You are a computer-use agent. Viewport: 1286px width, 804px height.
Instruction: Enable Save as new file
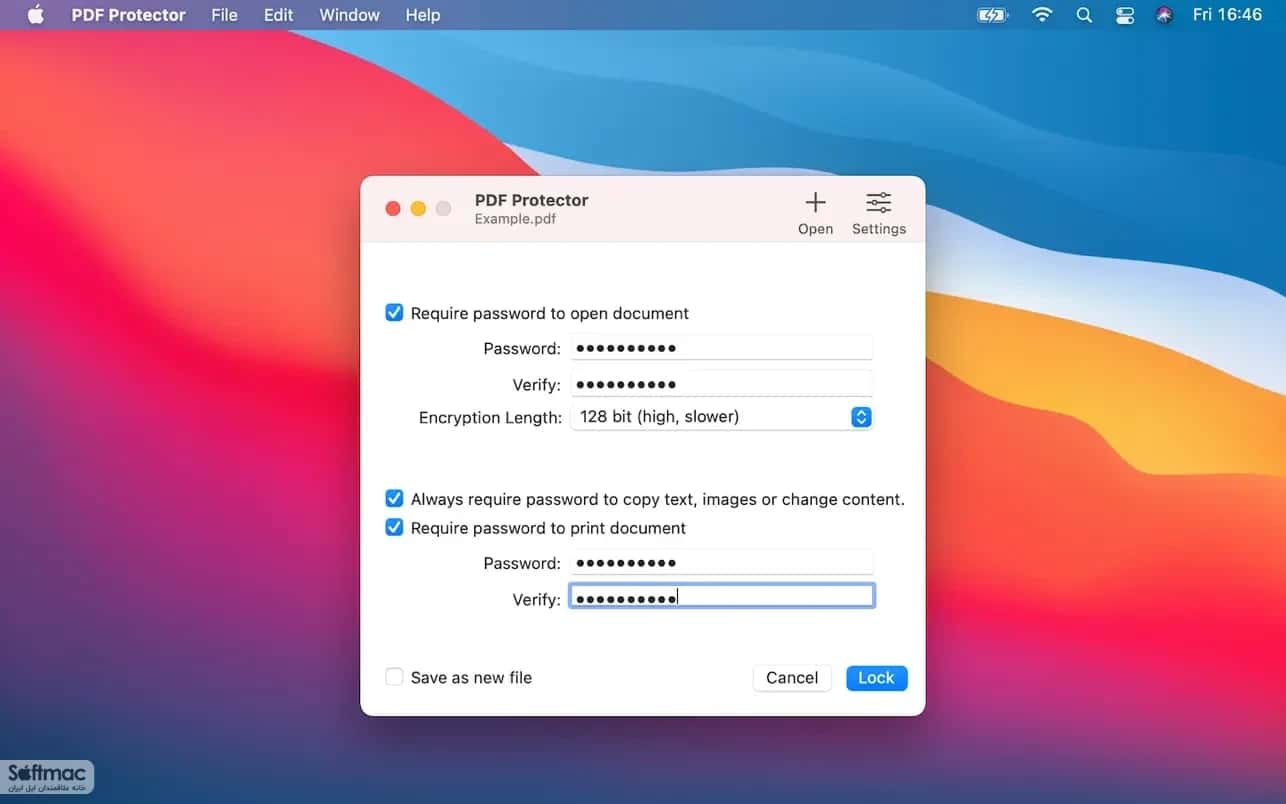(394, 677)
